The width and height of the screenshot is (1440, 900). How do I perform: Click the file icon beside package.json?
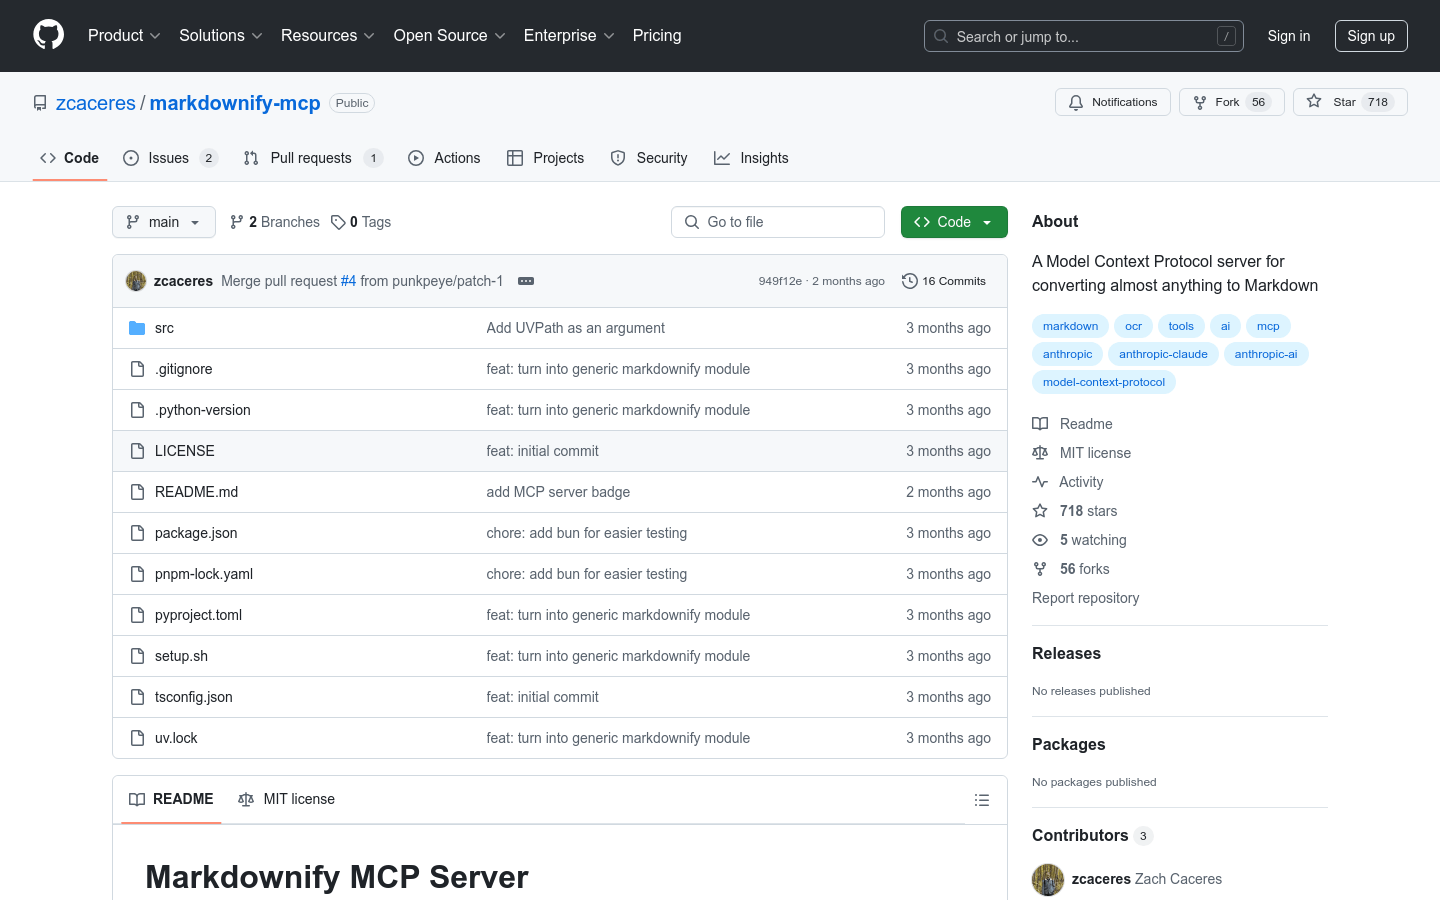tap(137, 533)
